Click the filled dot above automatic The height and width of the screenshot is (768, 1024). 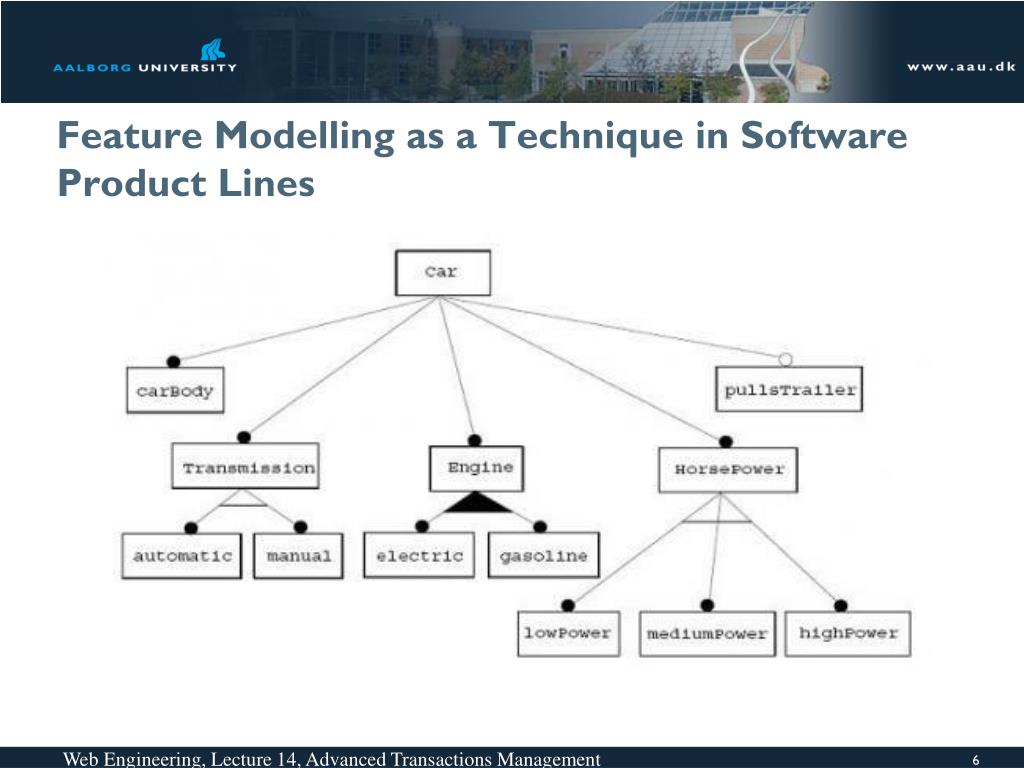[x=191, y=528]
